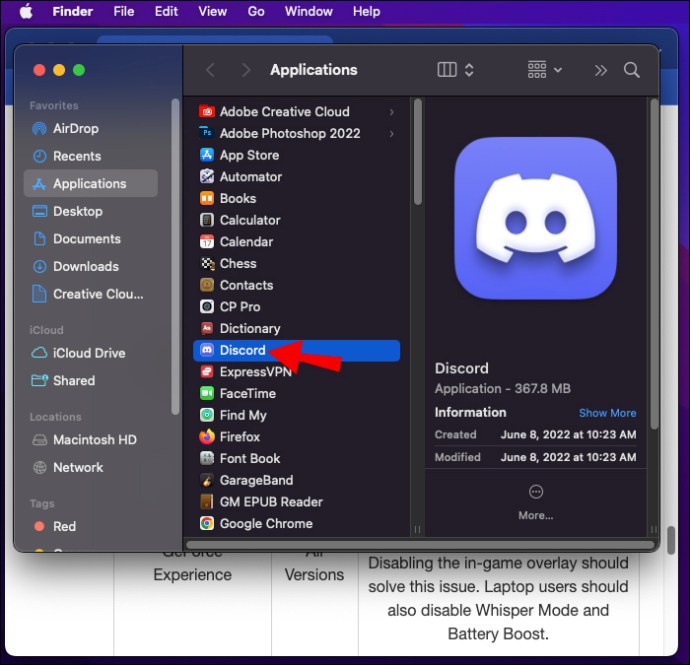This screenshot has width=690, height=665.
Task: Click the Adobe Creative Cloud icon
Action: (207, 111)
